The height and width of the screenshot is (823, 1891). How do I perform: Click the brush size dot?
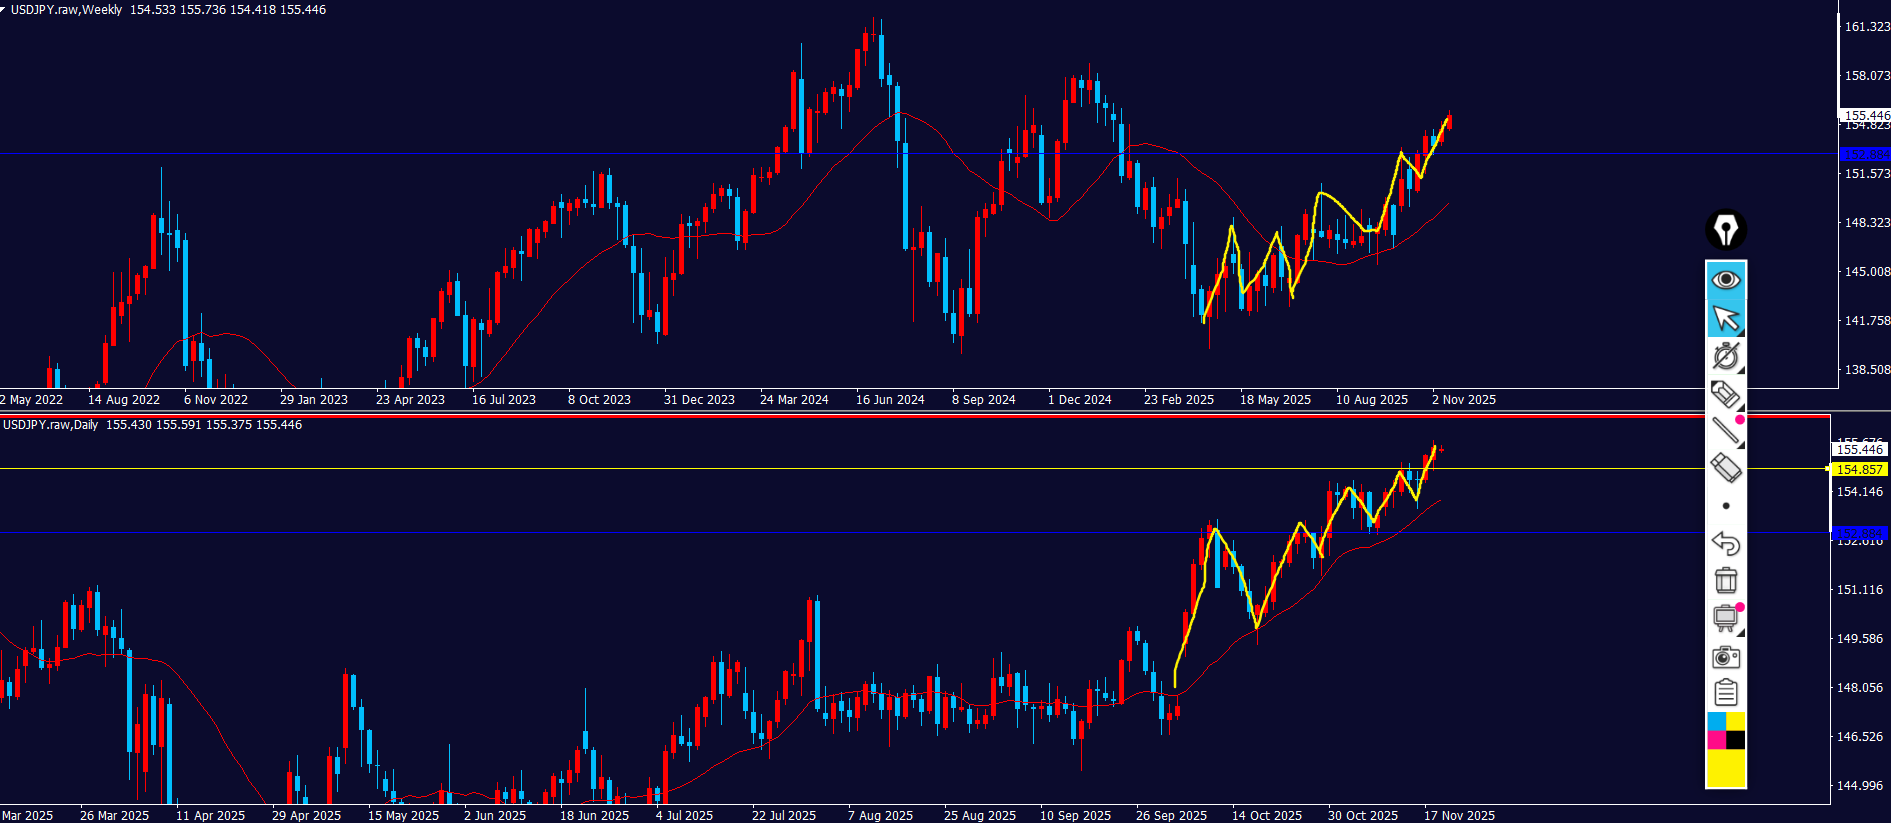click(x=1725, y=506)
